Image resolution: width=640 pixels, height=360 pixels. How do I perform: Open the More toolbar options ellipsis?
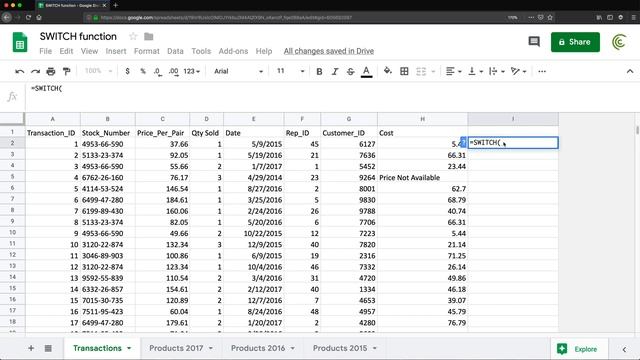pos(542,71)
